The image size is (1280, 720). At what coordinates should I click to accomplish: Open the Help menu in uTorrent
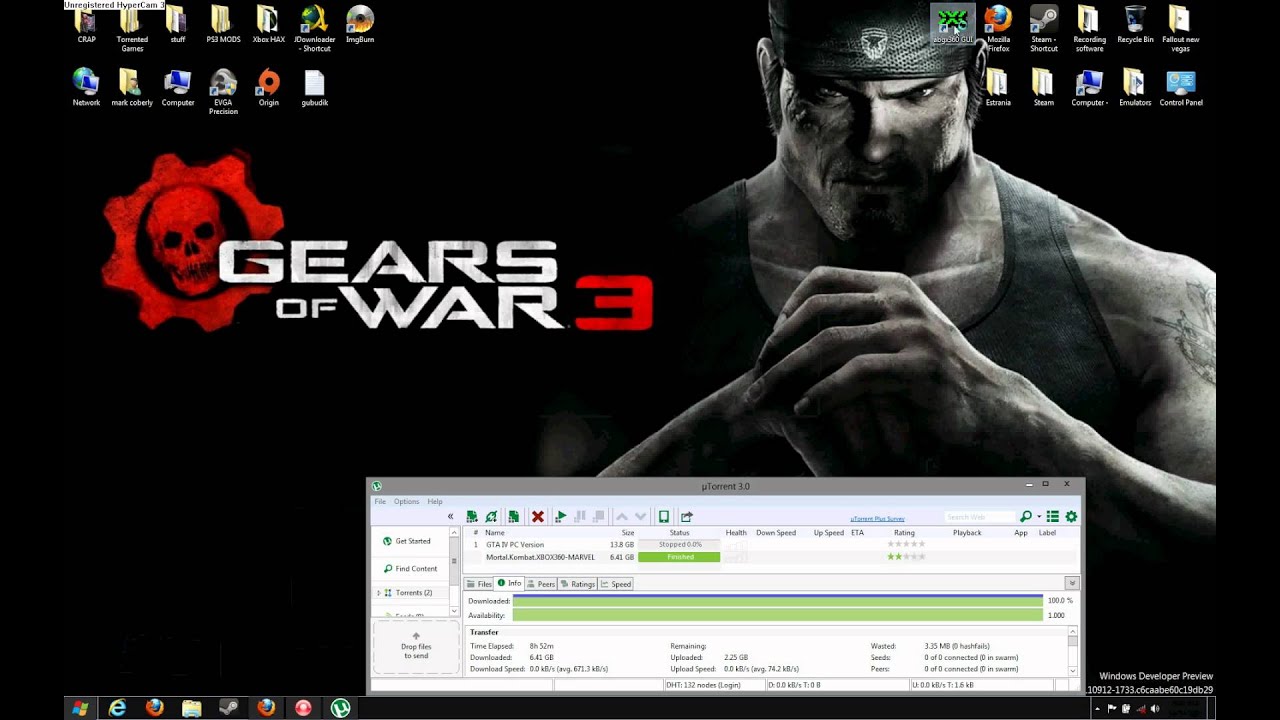435,502
